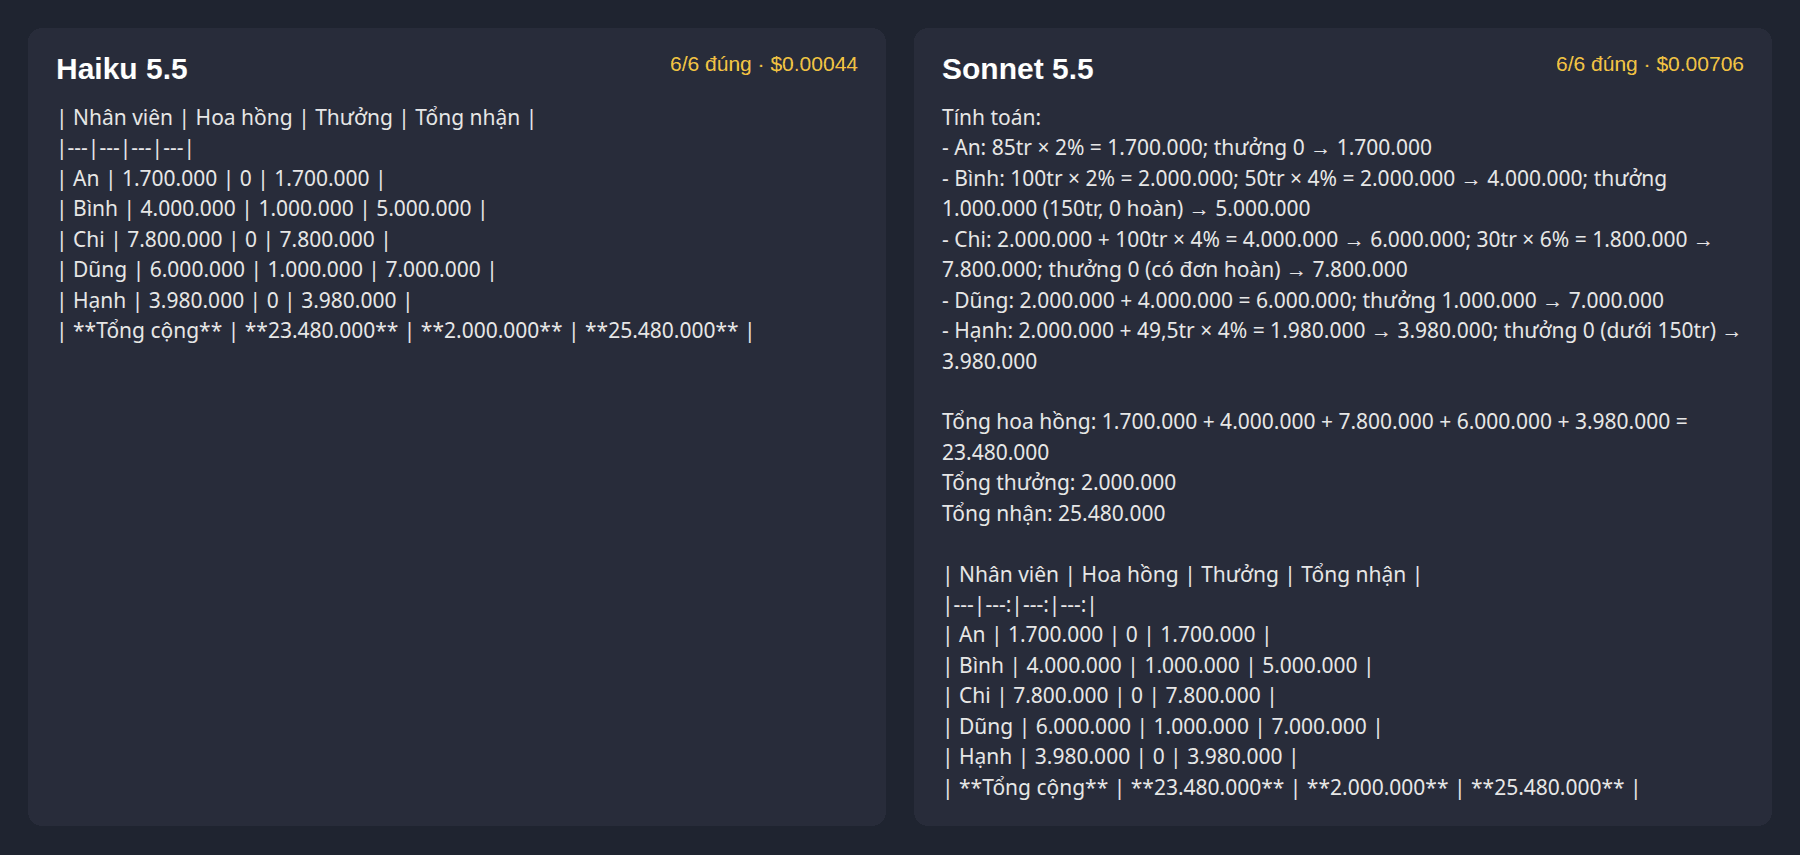Viewport: 1800px width, 855px height.
Task: Select the Hạnh row in Sonnet table
Action: 1121,757
